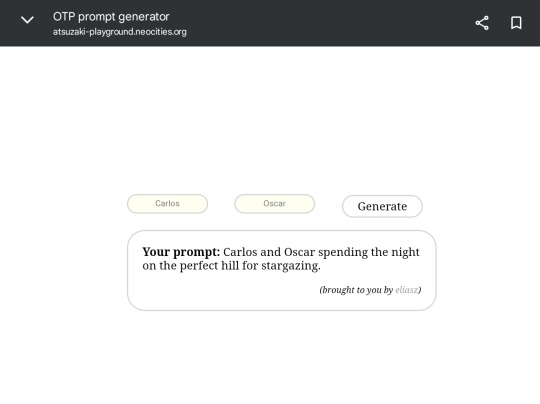
Task: Click the bold 'Your prompt:' label
Action: (181, 252)
